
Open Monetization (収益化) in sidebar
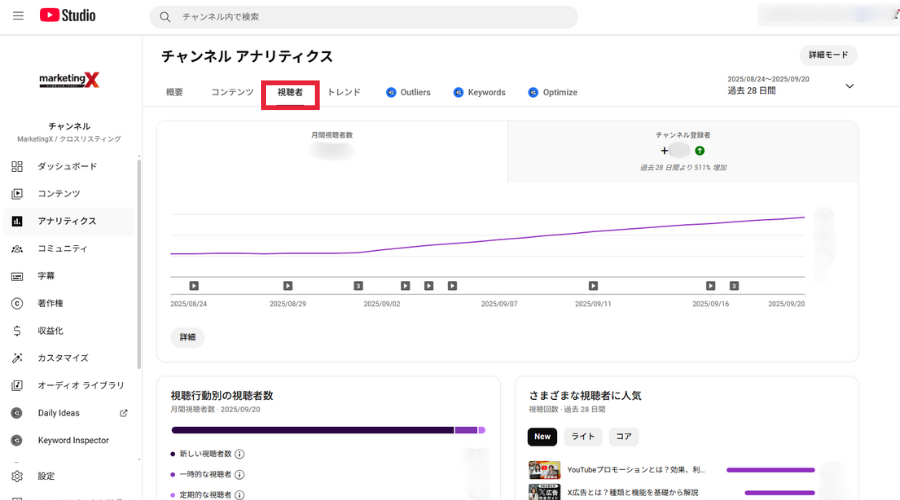tap(50, 330)
